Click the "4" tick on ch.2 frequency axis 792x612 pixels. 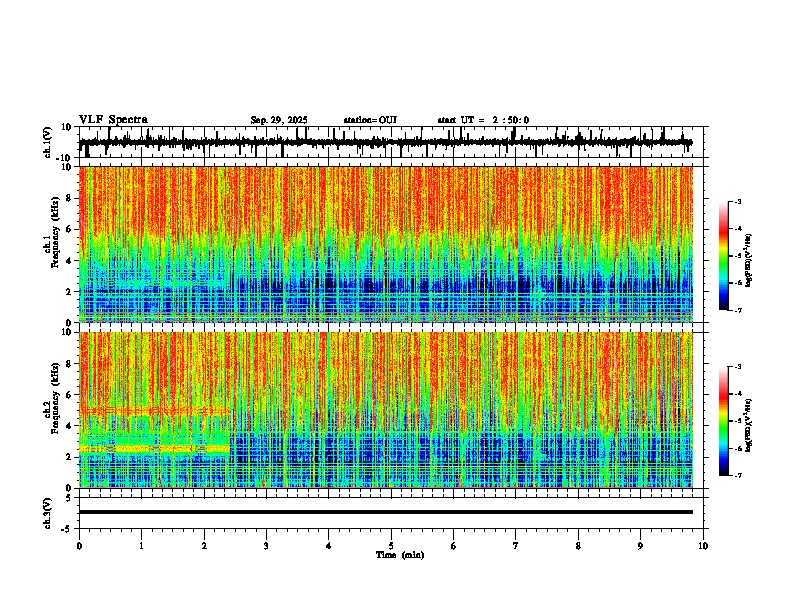pyautogui.click(x=69, y=426)
